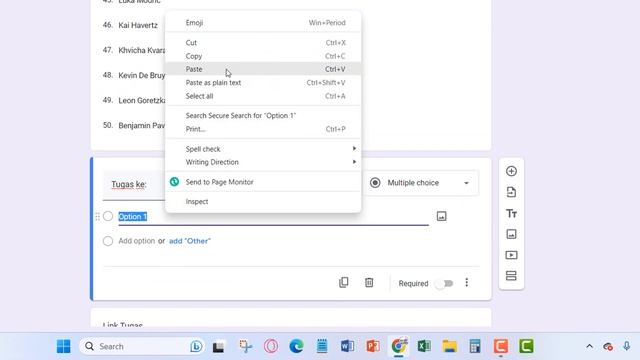
Task: Click the Add image icon in side toolbar
Action: coord(511,234)
